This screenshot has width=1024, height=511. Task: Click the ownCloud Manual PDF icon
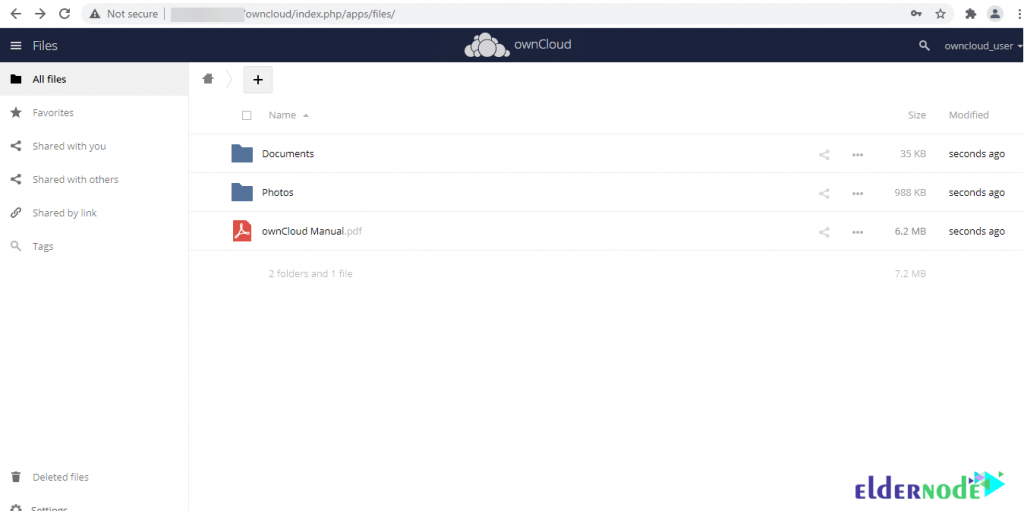tap(242, 231)
